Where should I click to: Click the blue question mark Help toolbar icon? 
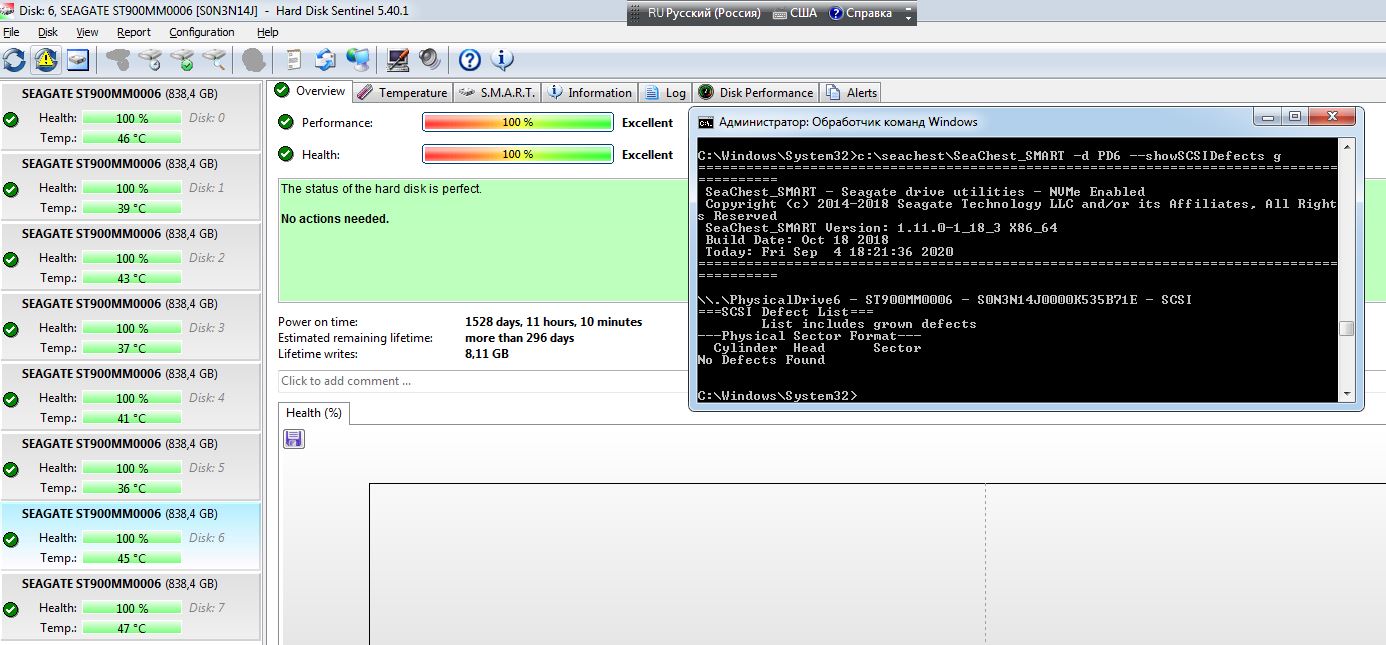tap(470, 60)
